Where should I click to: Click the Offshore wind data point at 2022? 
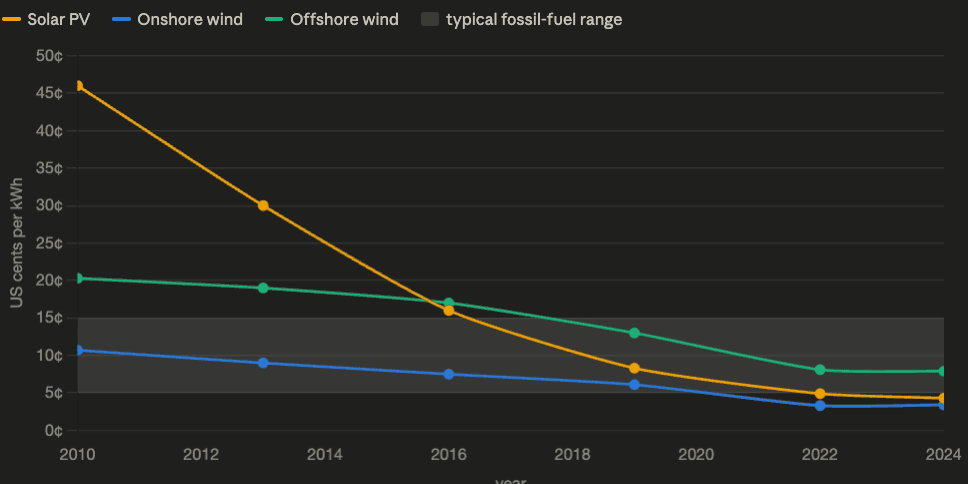[x=820, y=370]
